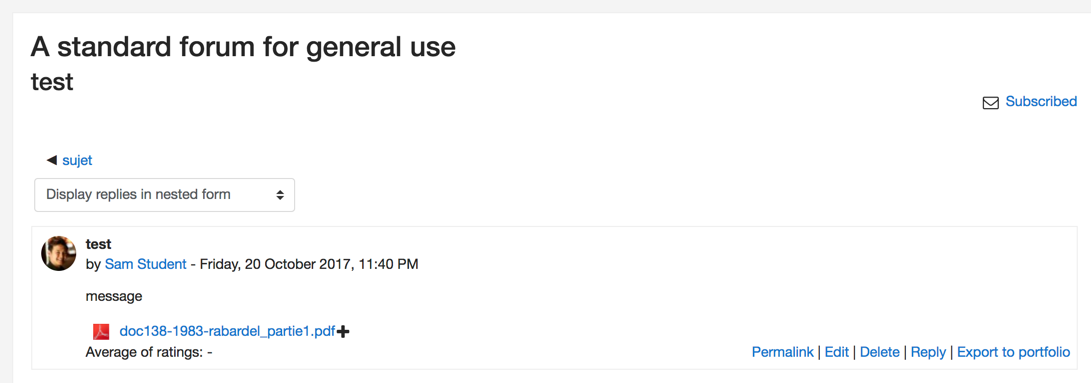Click the message body text

pos(114,297)
